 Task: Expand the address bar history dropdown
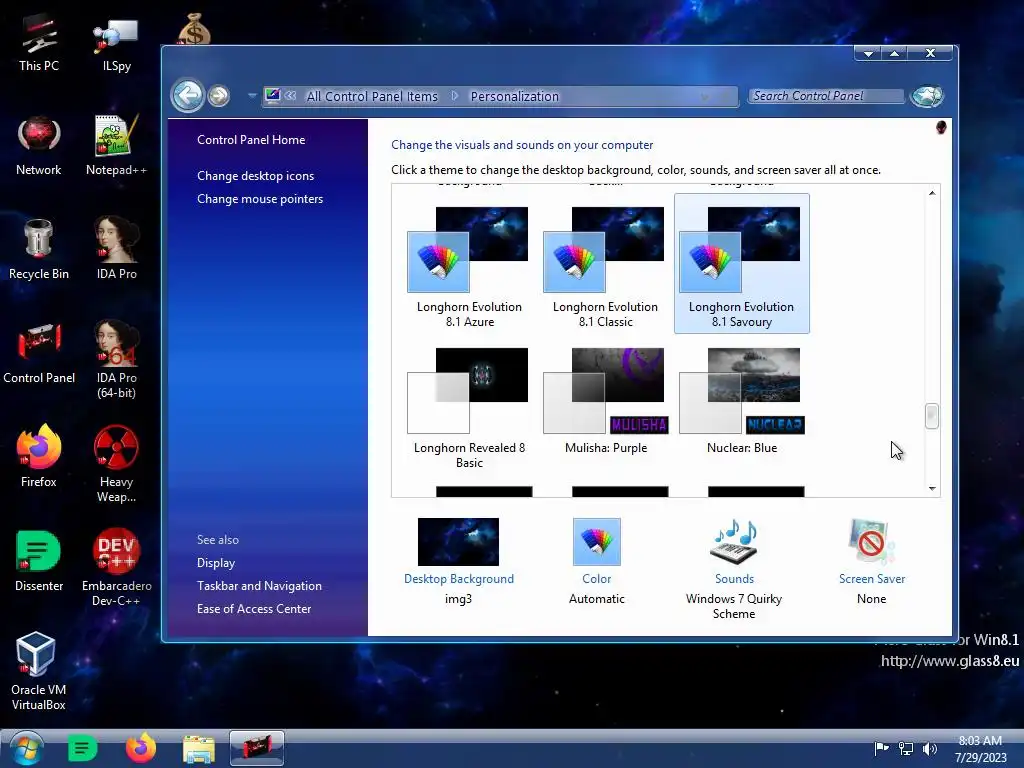point(705,97)
